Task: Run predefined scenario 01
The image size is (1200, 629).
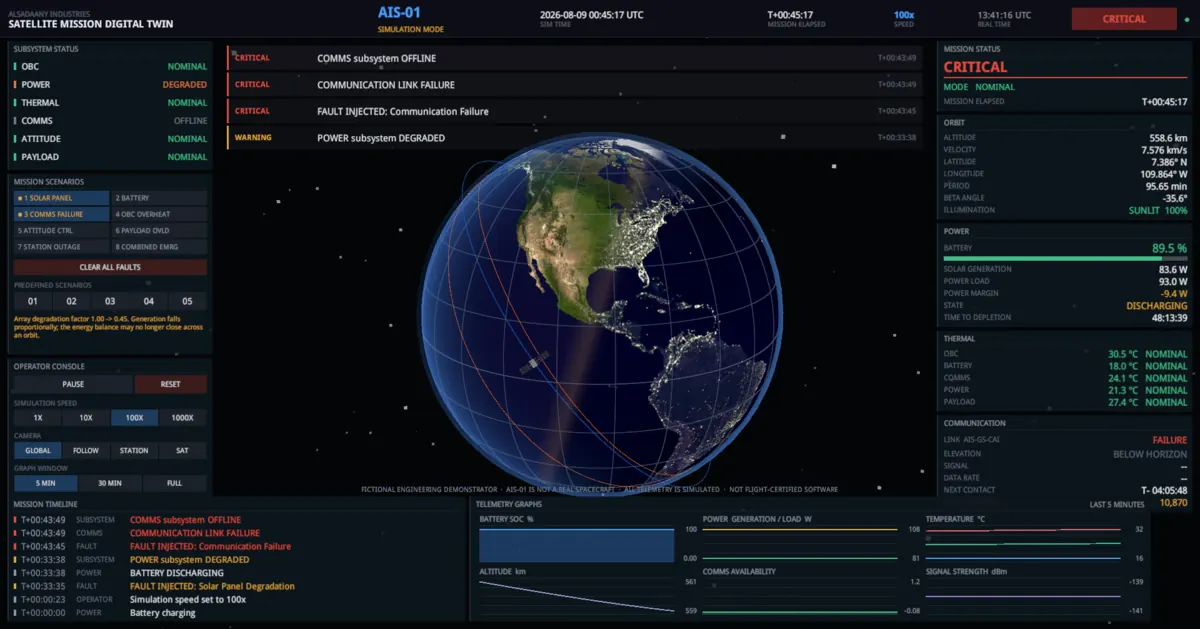Action: (32, 301)
